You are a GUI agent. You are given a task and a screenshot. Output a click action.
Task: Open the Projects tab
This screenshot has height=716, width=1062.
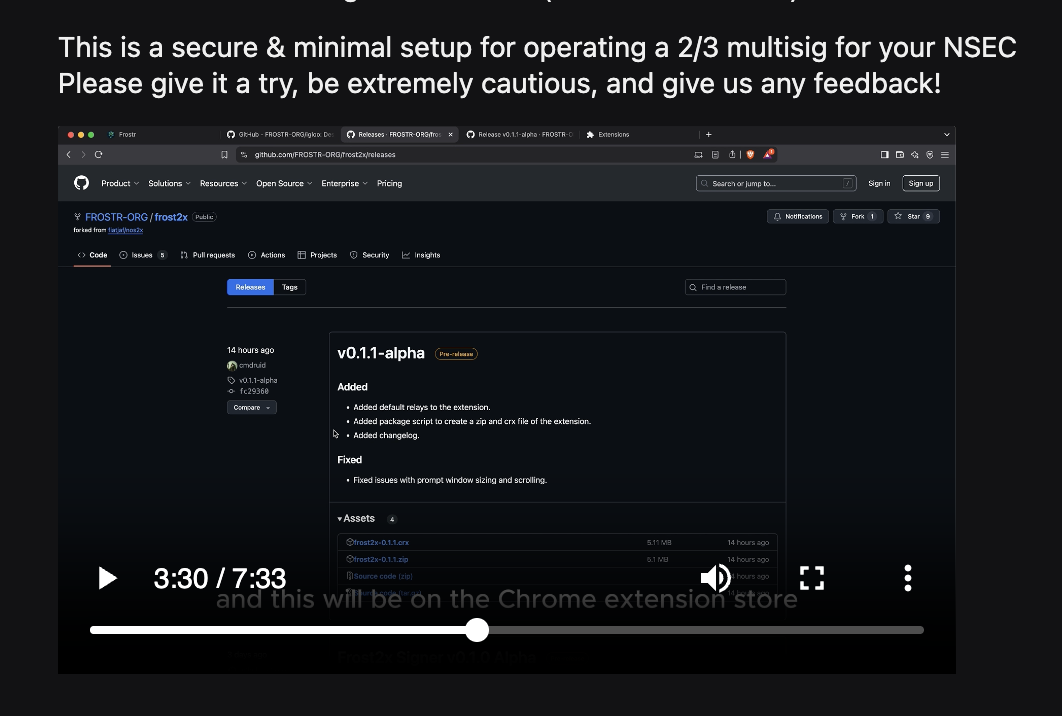pos(317,255)
